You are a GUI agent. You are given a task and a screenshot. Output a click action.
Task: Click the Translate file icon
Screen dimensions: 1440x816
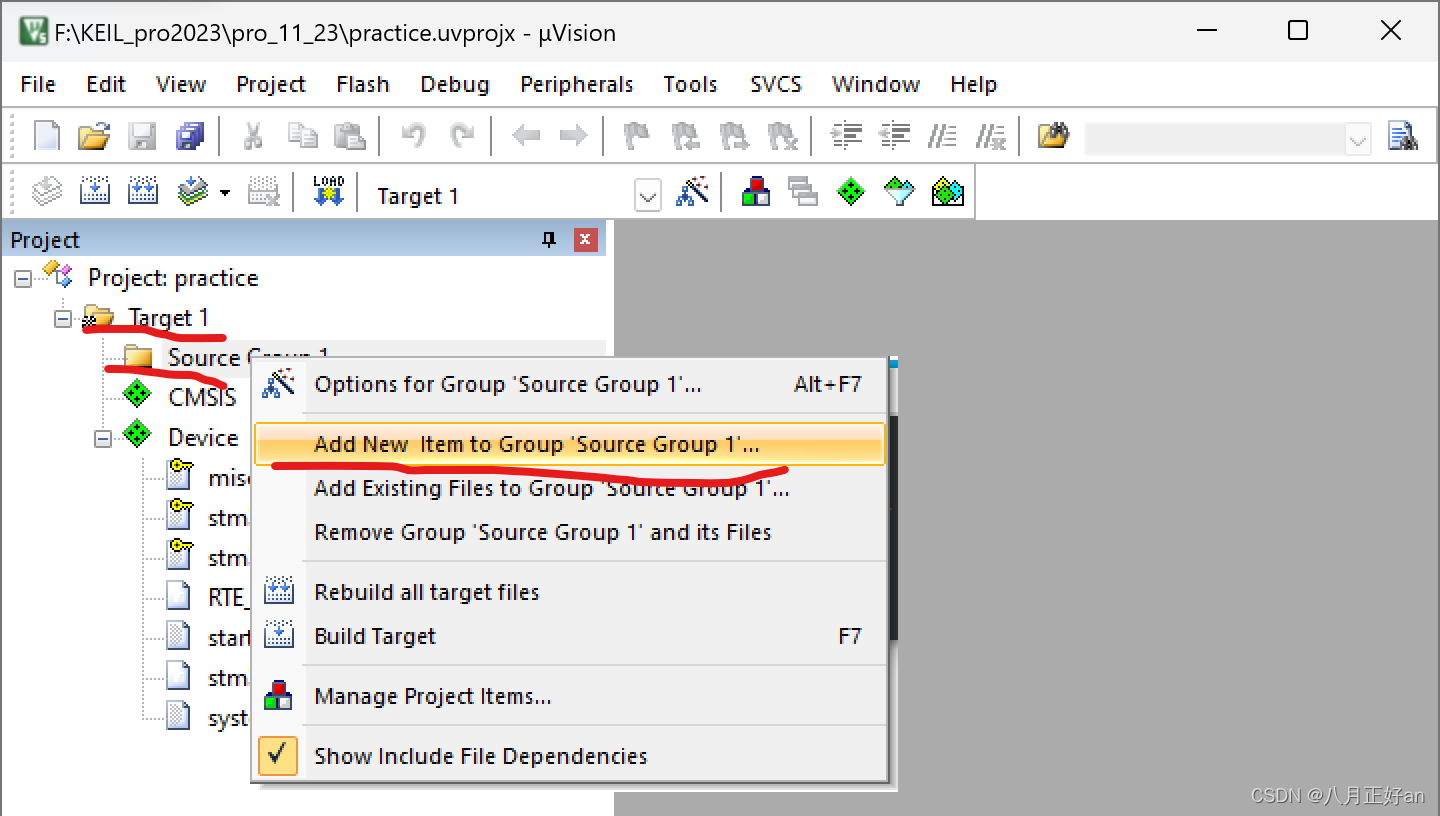pyautogui.click(x=47, y=191)
